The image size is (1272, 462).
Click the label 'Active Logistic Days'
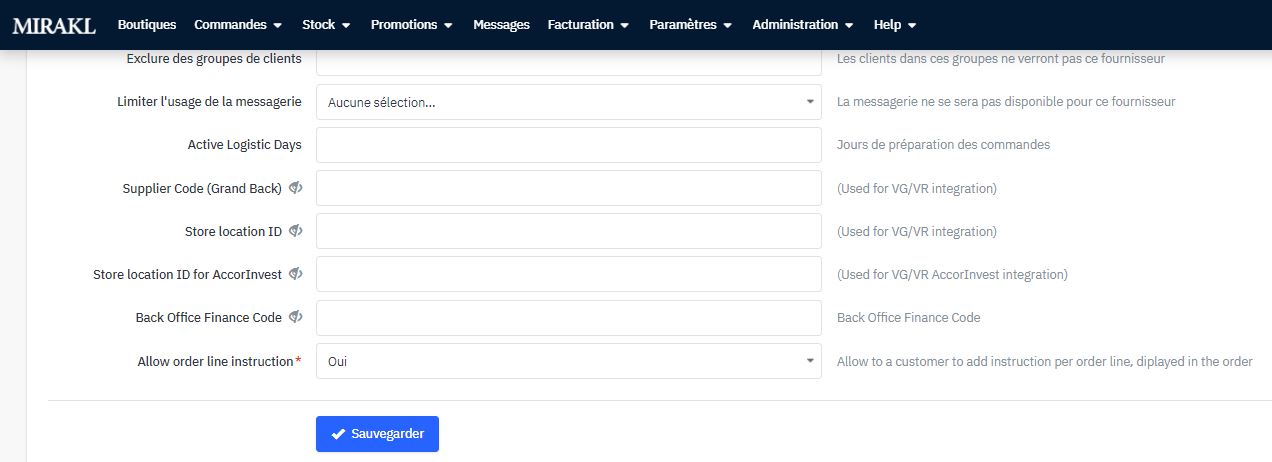click(245, 145)
